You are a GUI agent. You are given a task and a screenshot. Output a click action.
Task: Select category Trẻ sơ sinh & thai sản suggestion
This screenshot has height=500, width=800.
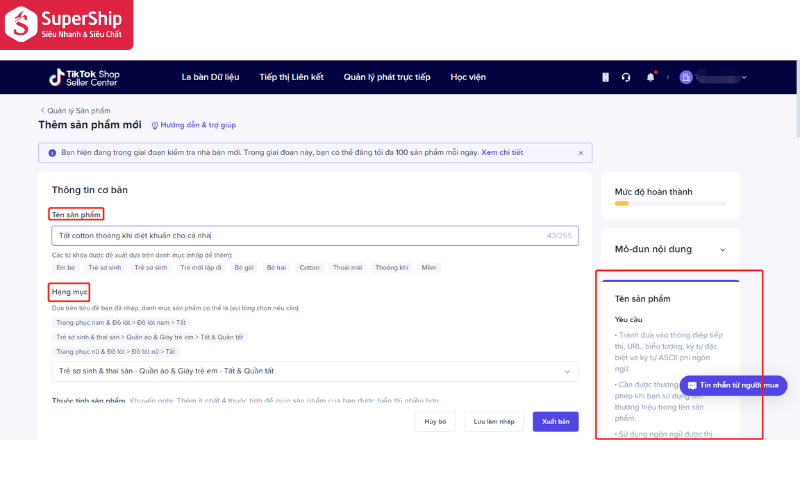149,337
